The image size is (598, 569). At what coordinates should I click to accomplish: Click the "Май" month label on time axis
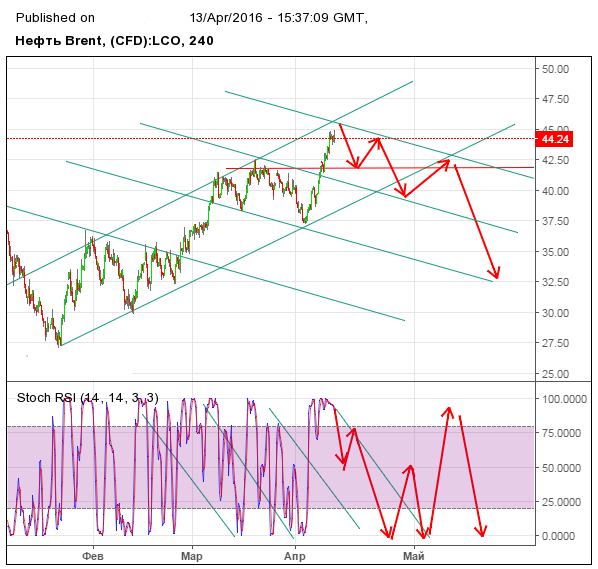414,556
